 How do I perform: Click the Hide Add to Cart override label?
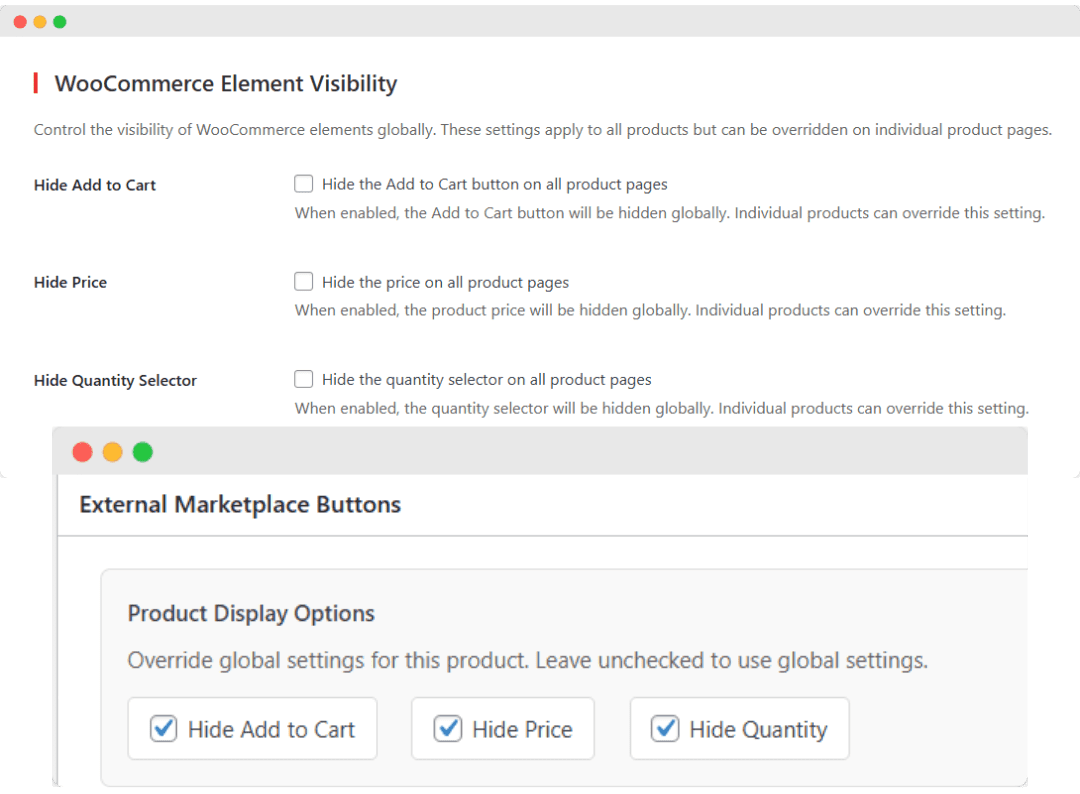(270, 729)
